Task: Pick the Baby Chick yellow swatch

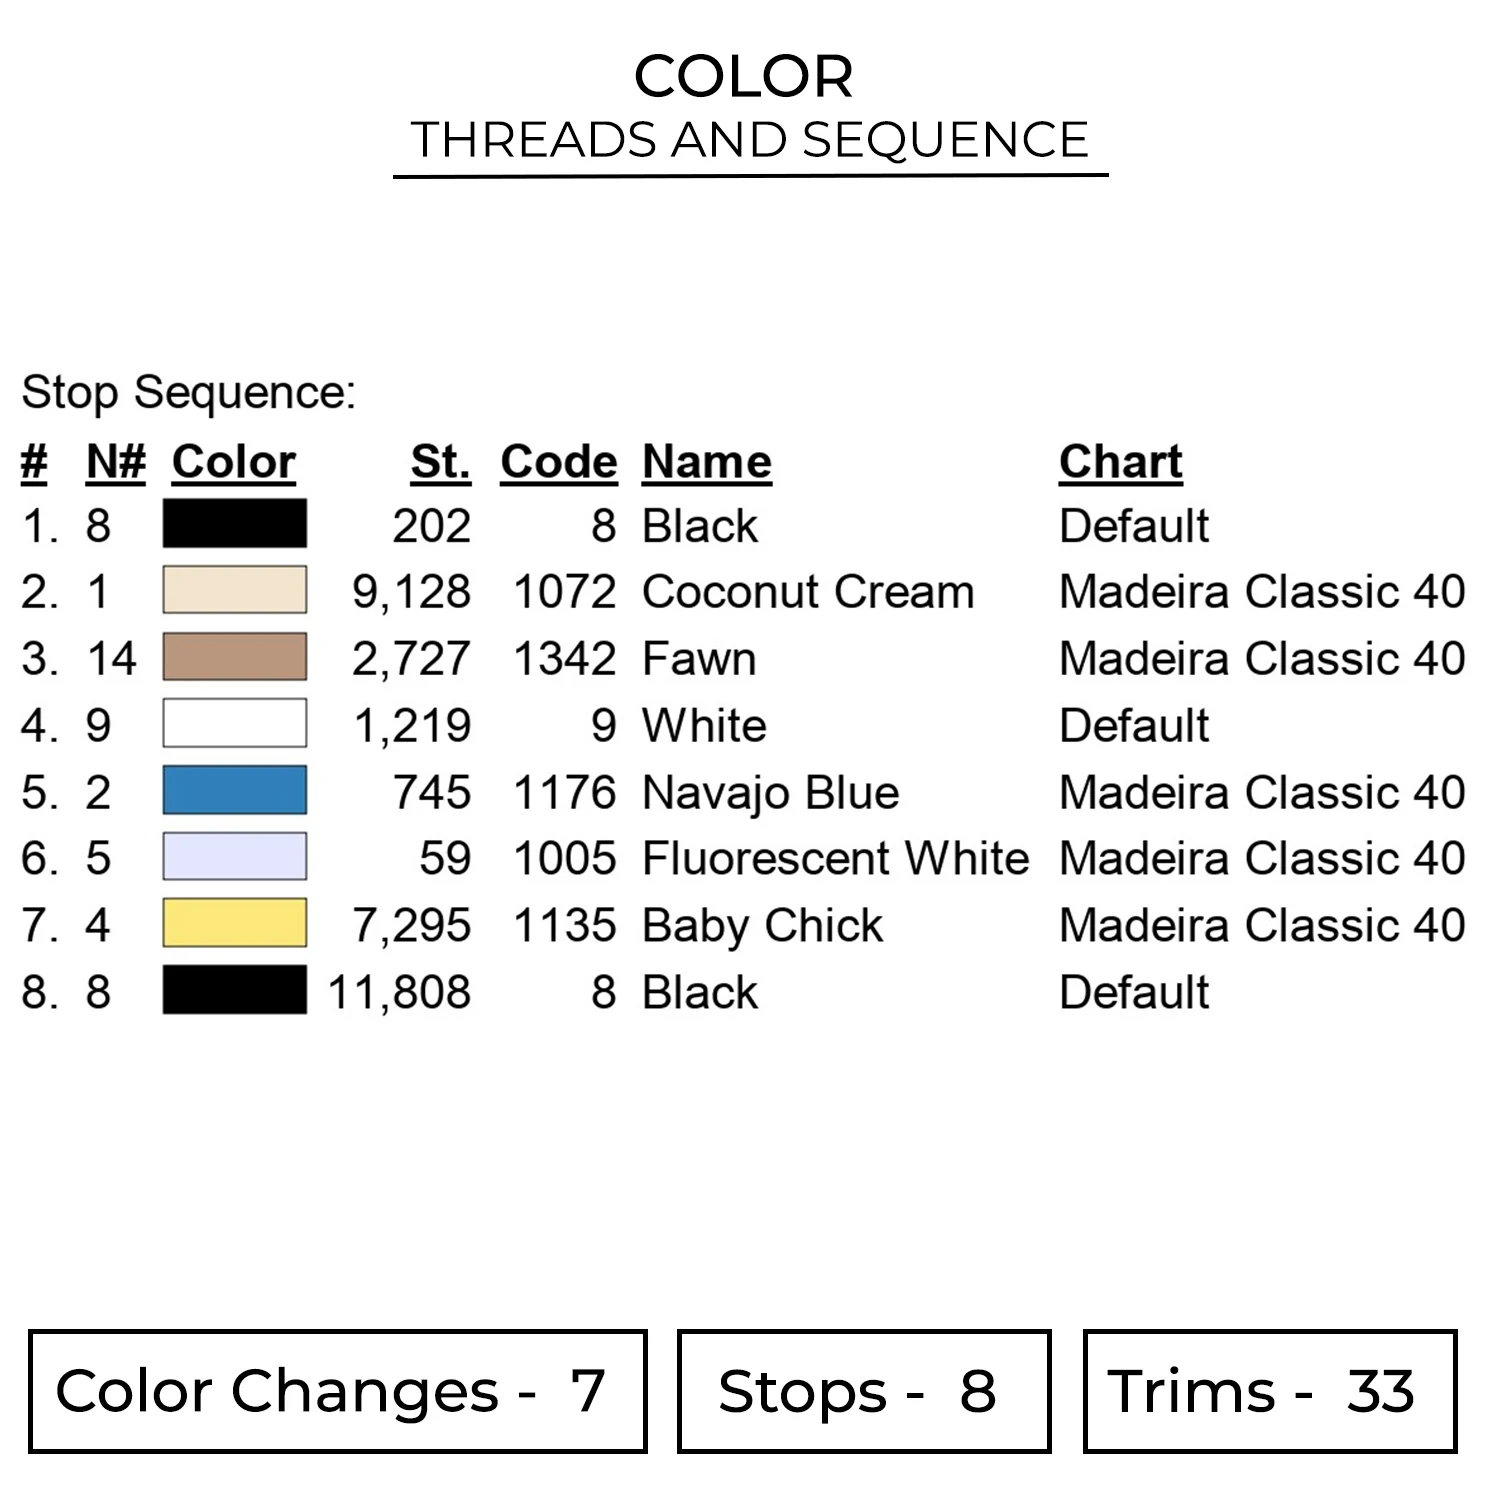Action: 235,924
